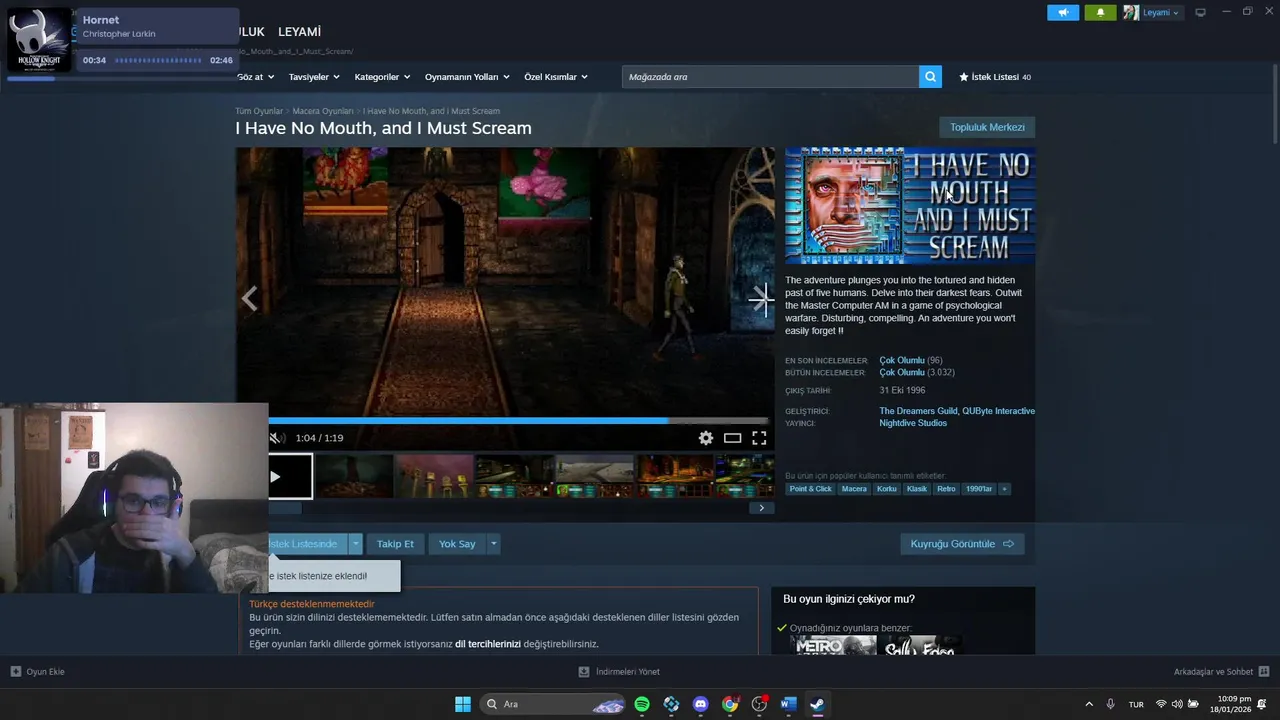Open the green notifications bell
Viewport: 1280px width, 720px height.
(x=1100, y=12)
